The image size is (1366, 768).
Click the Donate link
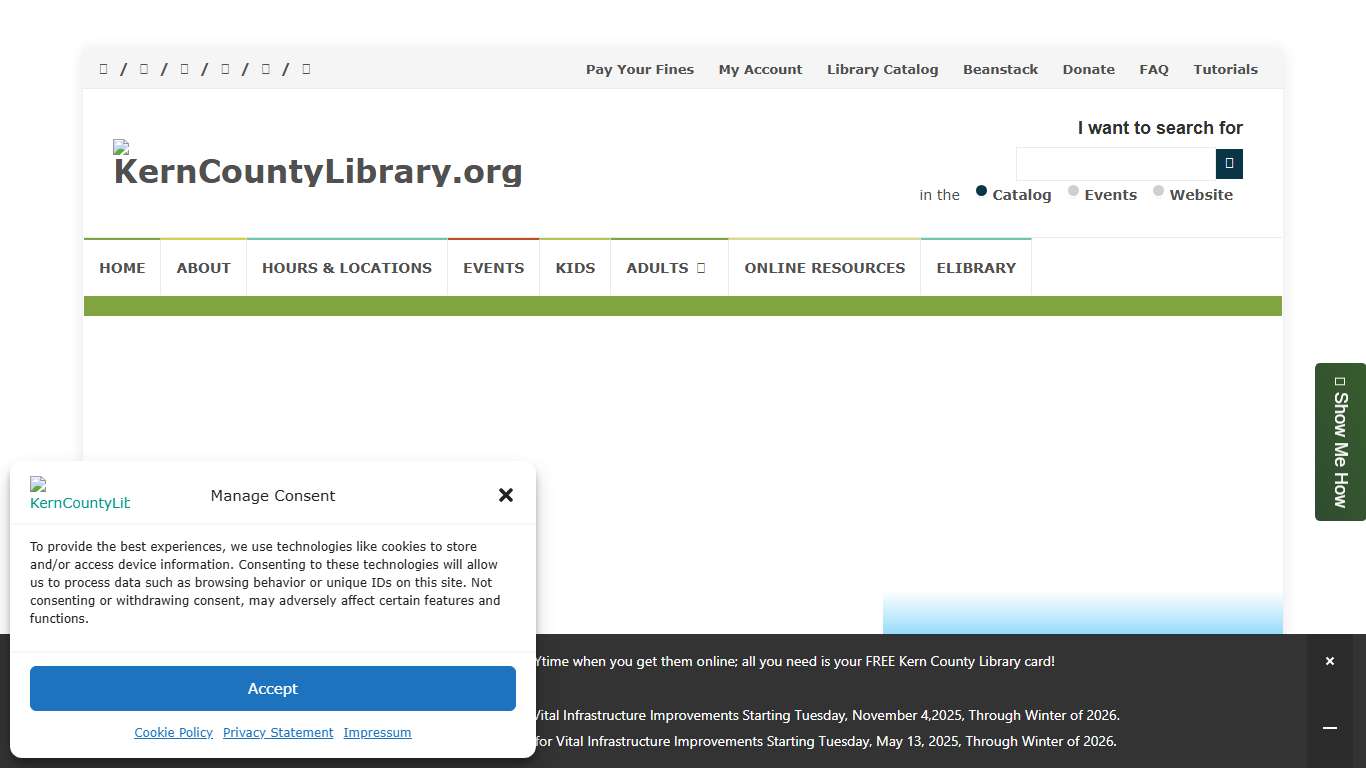1088,69
